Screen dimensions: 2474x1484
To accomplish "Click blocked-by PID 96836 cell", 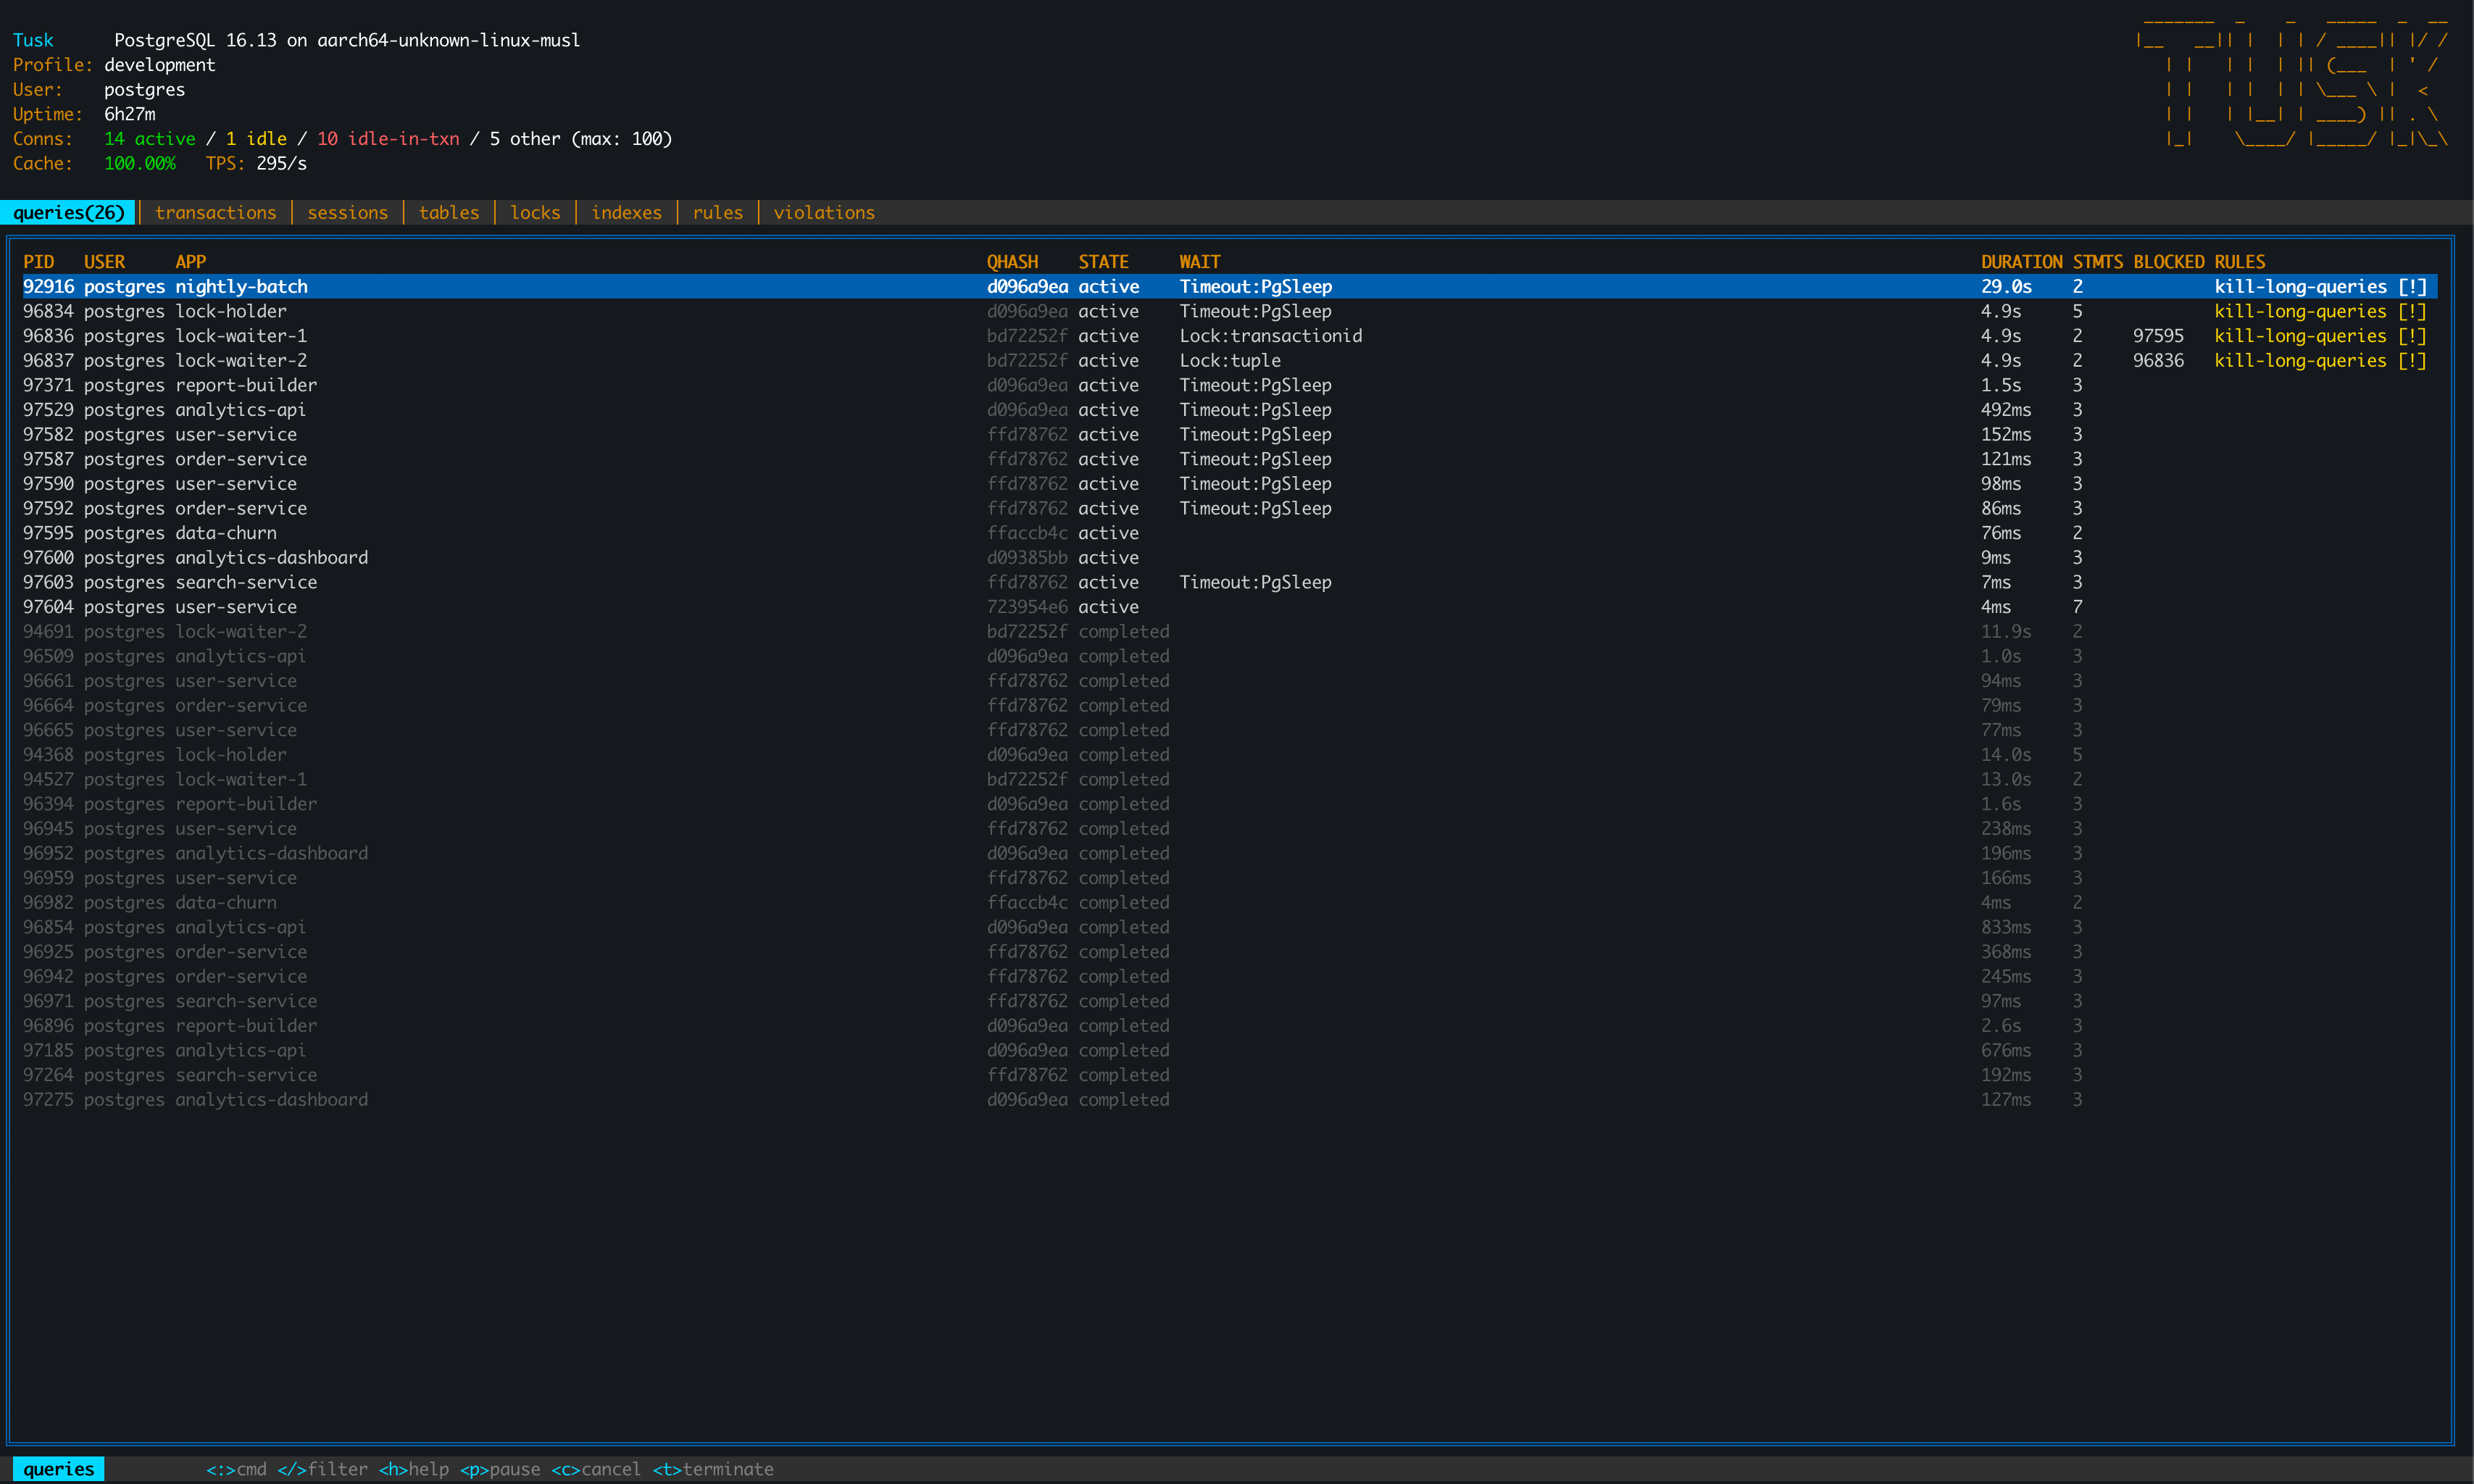I will [x=2158, y=360].
